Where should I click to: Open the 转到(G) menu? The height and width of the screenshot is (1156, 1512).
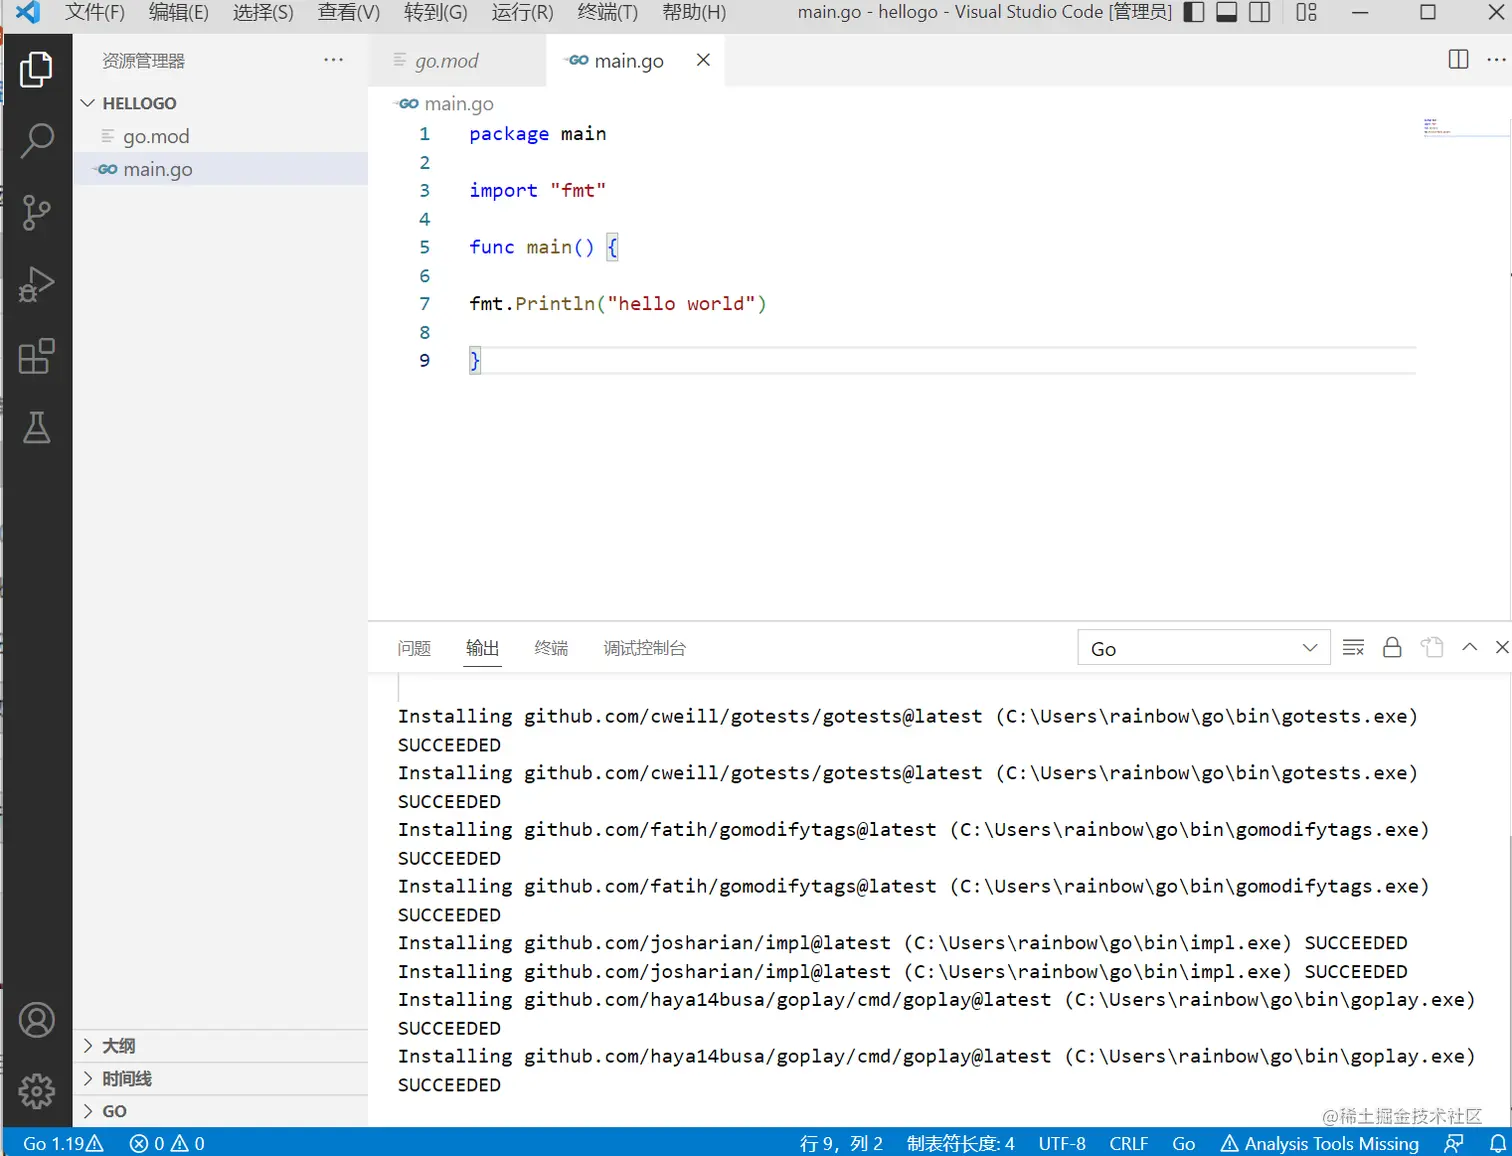pyautogui.click(x=436, y=12)
